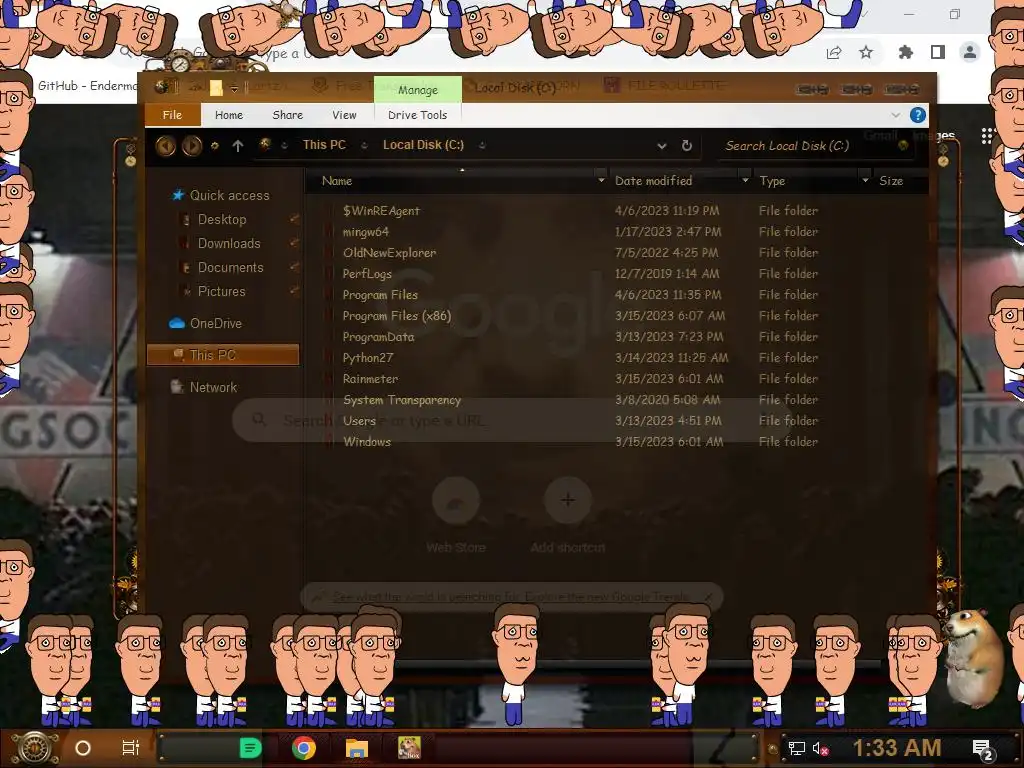The image size is (1024, 768).
Task: Click Share icon in Chrome toolbar
Action: [x=834, y=52]
